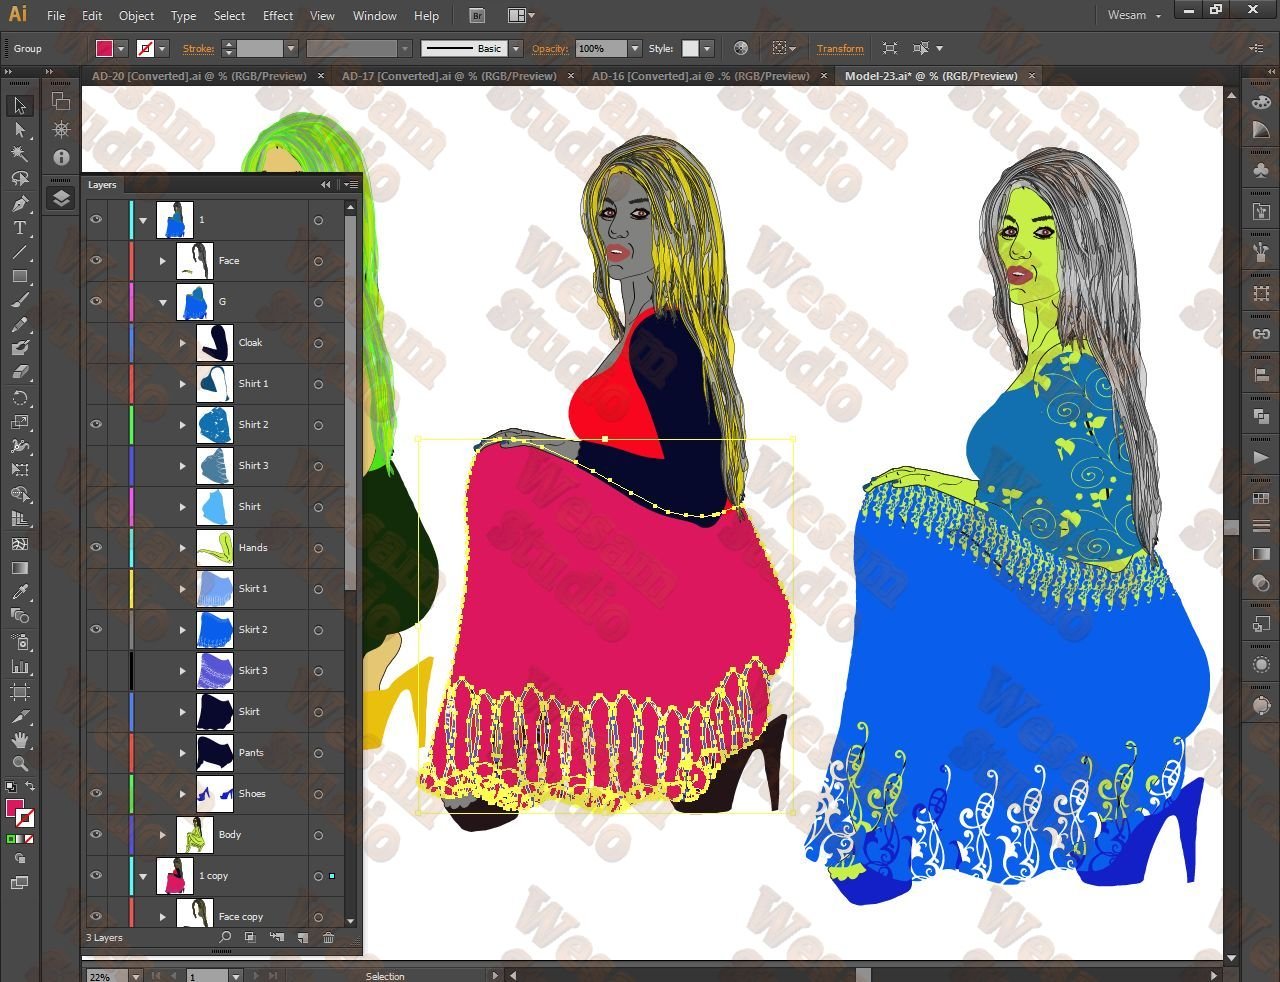Select the Pencil tool
The width and height of the screenshot is (1280, 982).
click(x=20, y=324)
